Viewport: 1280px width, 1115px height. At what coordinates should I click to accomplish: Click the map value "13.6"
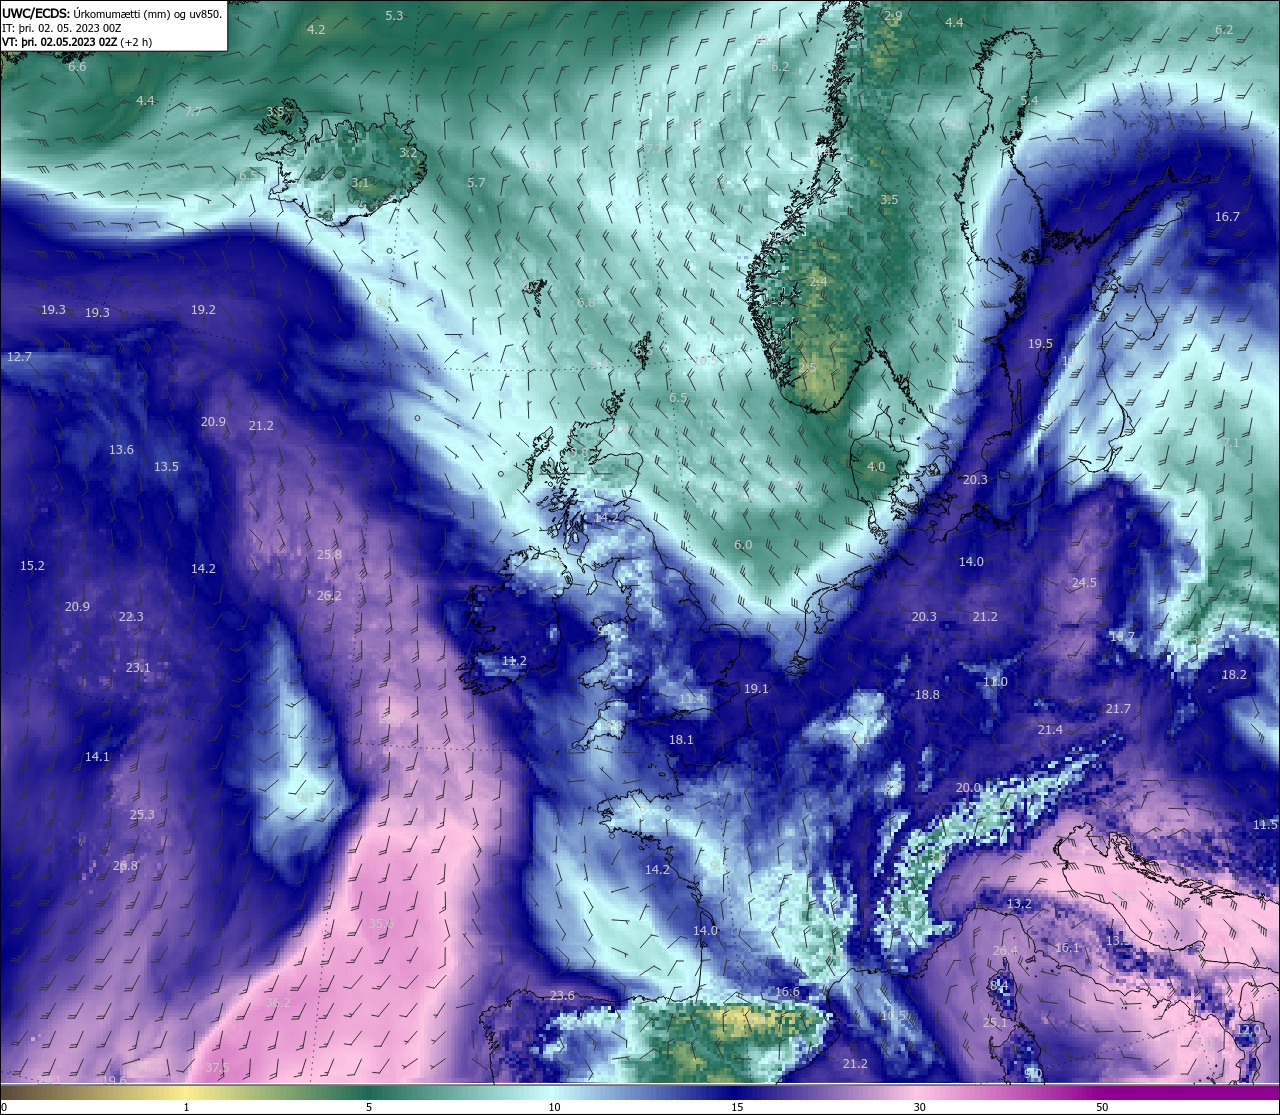coord(121,450)
